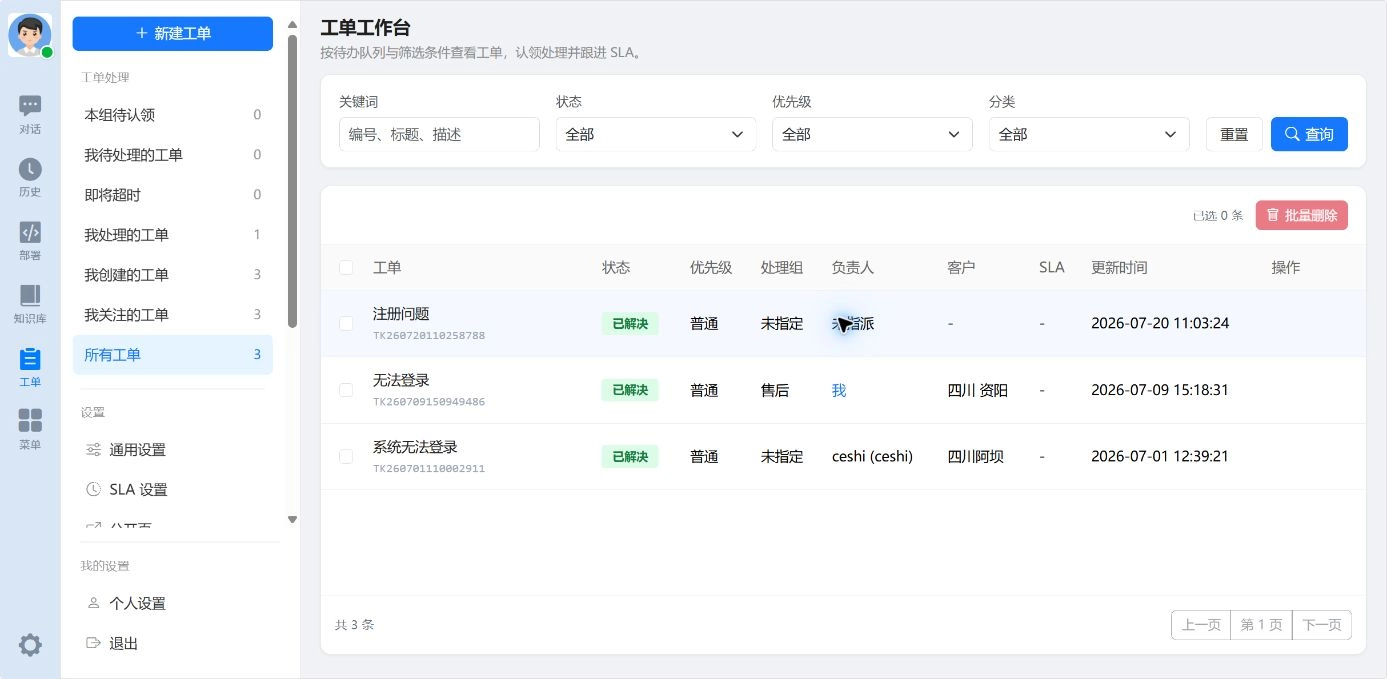This screenshot has width=1387, height=679.
Task: Click the sidebar vertical scrollbar thumb
Action: [x=292, y=180]
